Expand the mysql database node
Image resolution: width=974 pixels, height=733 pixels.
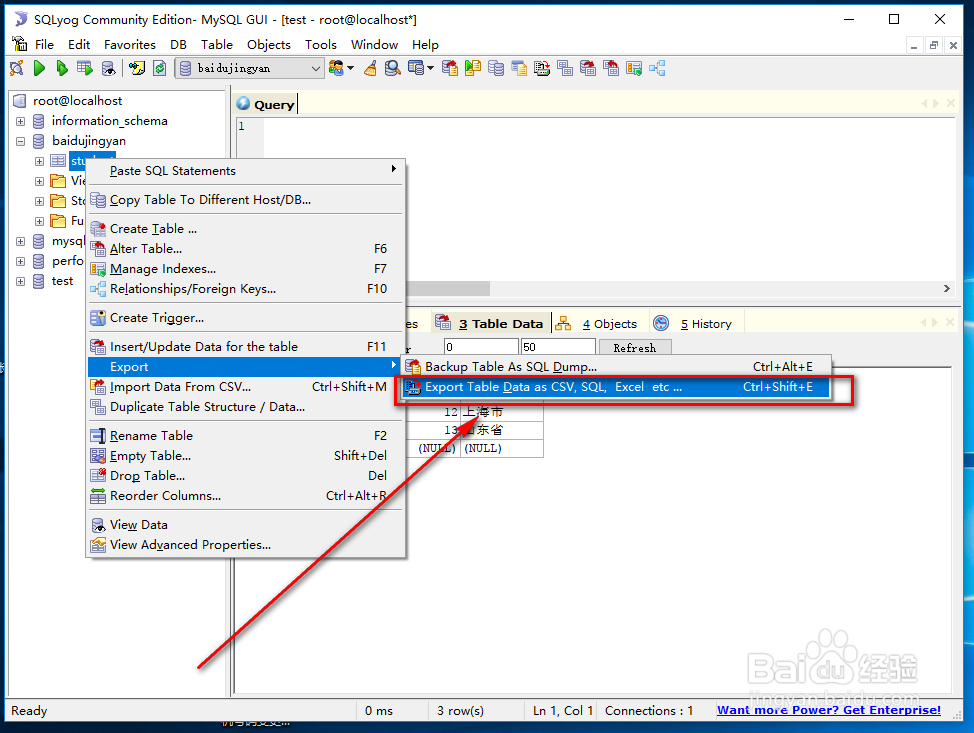[20, 241]
